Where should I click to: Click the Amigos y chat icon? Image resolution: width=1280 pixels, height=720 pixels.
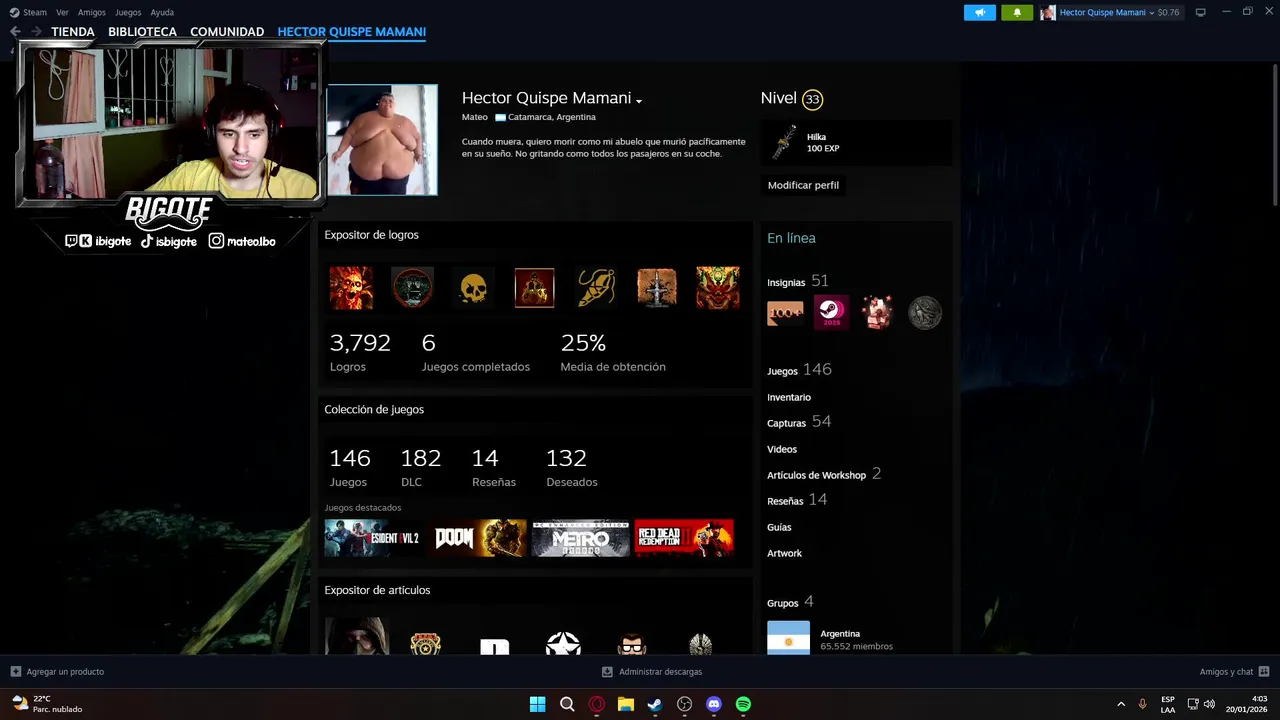(x=1264, y=672)
